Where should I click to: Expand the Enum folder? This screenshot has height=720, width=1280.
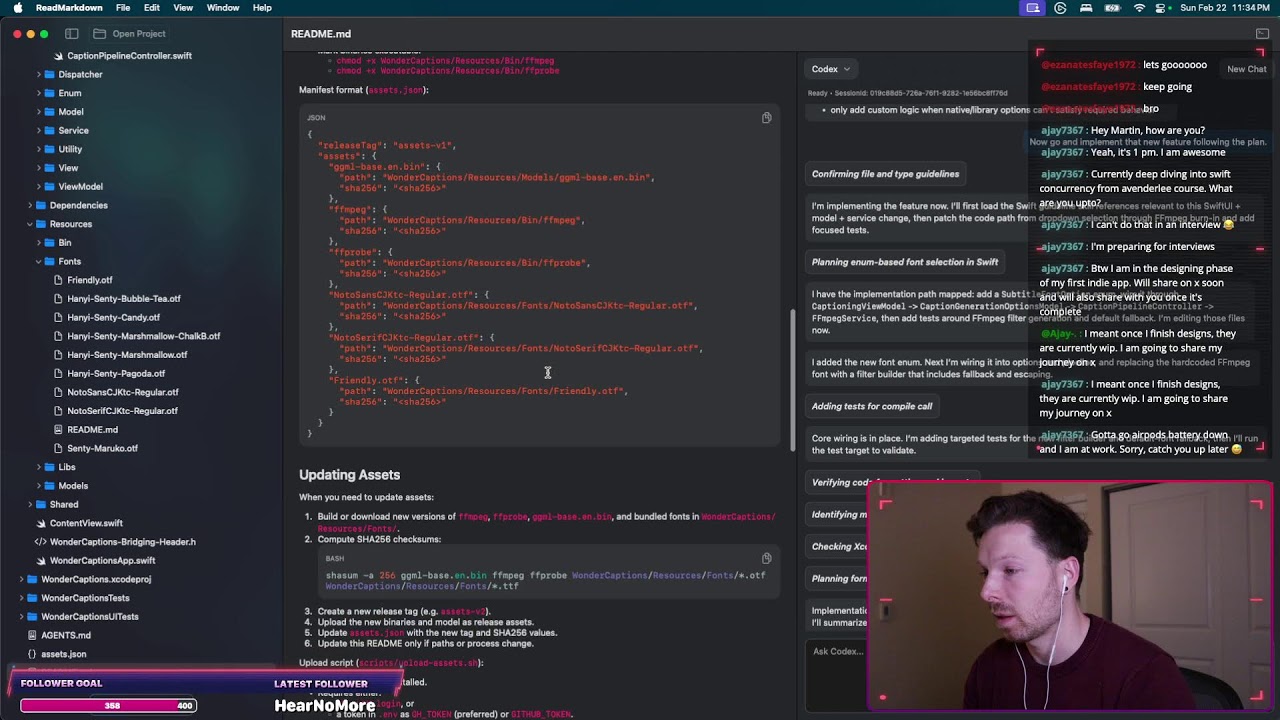(x=39, y=93)
